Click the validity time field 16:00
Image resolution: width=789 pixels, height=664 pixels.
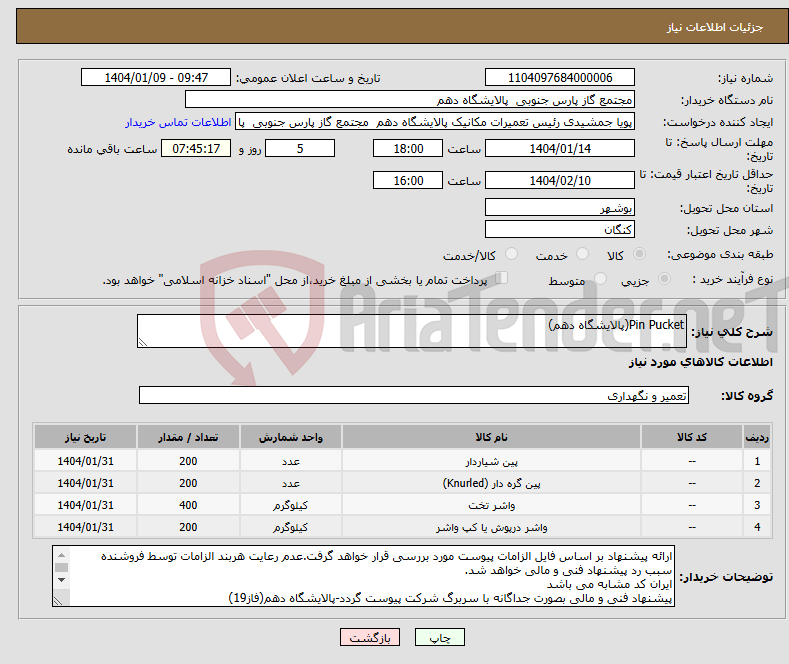(408, 180)
